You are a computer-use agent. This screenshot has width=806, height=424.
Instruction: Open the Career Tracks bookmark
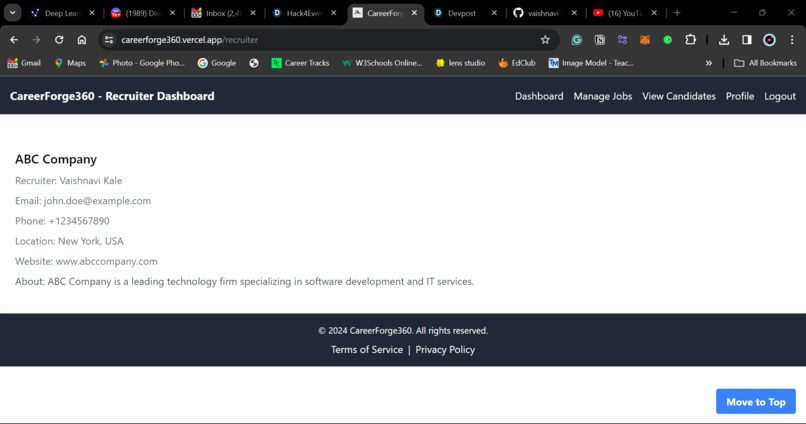300,63
